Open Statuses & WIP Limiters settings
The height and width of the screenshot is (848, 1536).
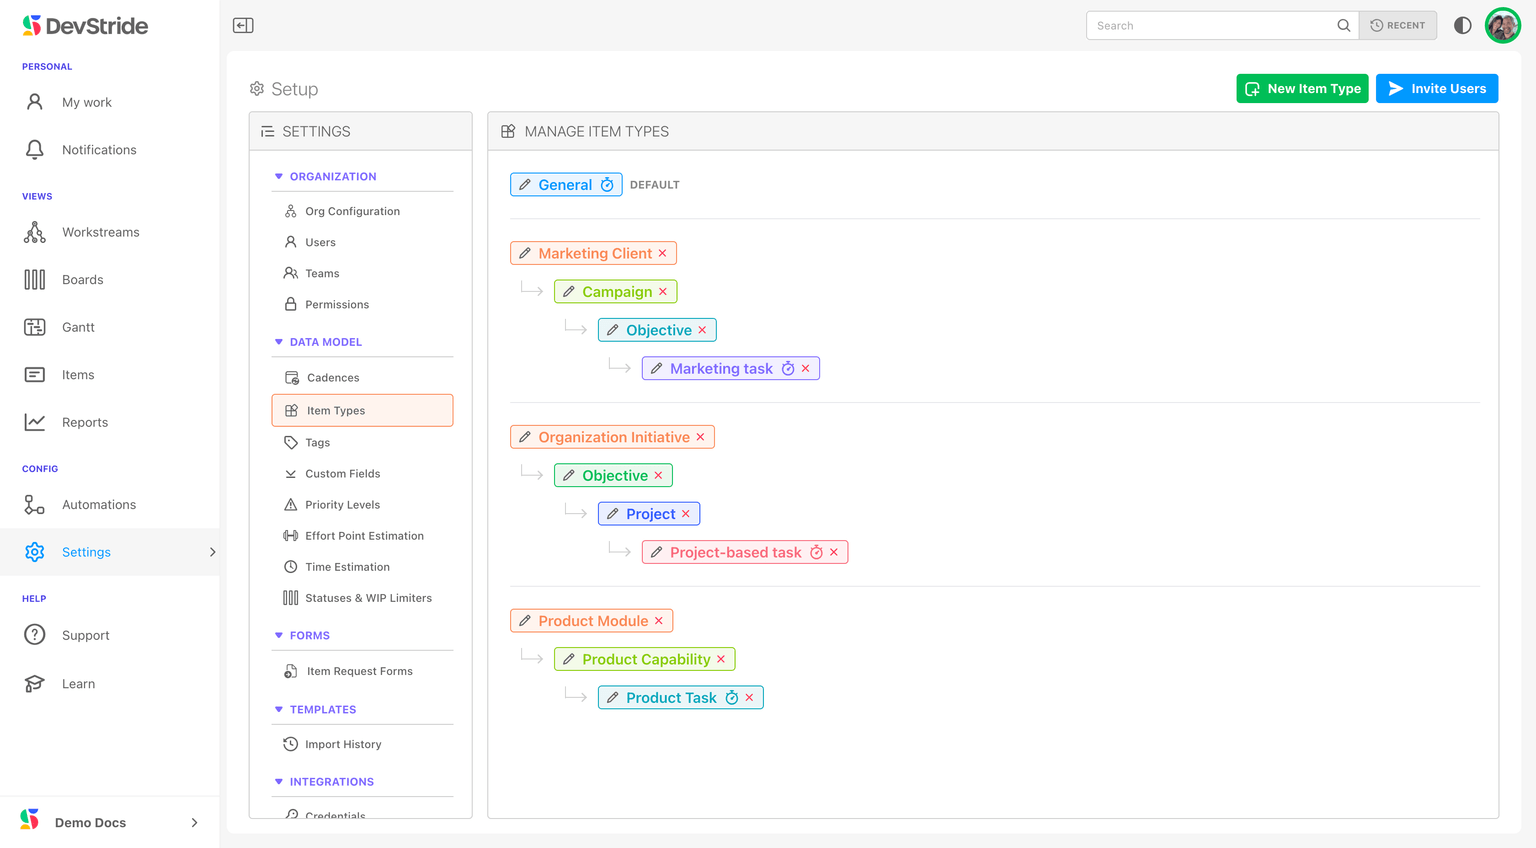(x=368, y=598)
